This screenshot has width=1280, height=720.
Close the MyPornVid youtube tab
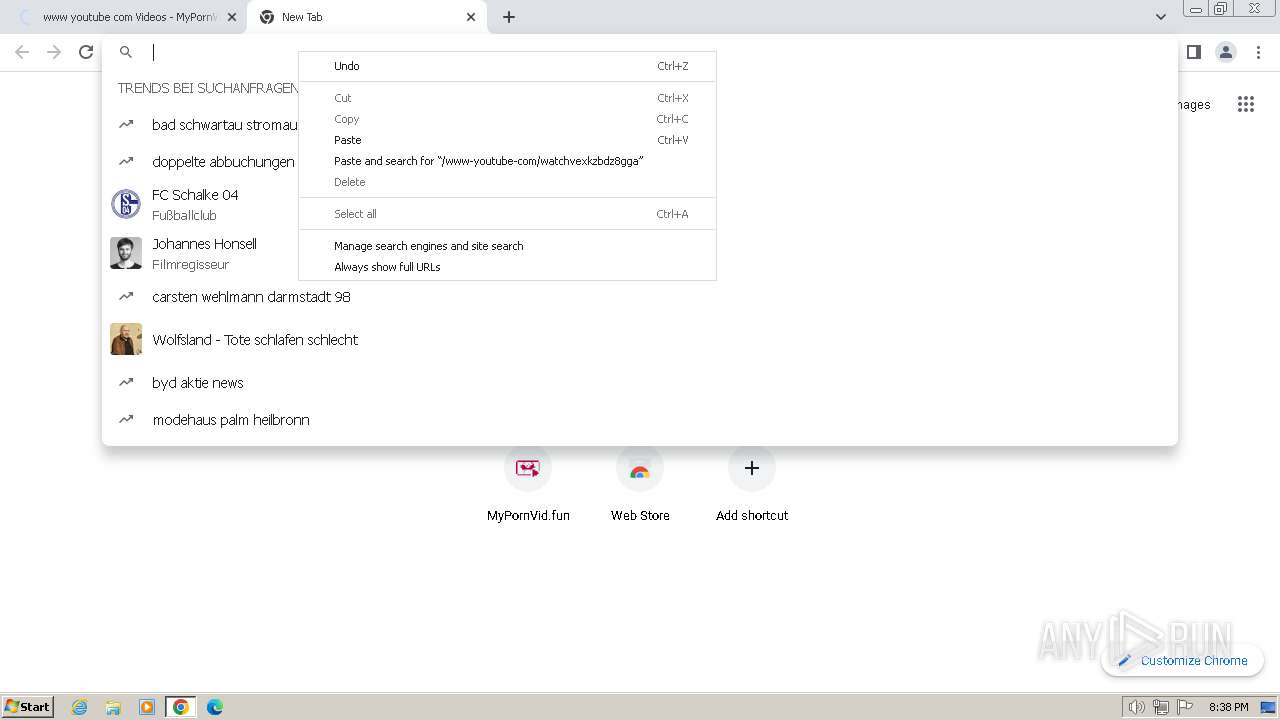[x=232, y=17]
